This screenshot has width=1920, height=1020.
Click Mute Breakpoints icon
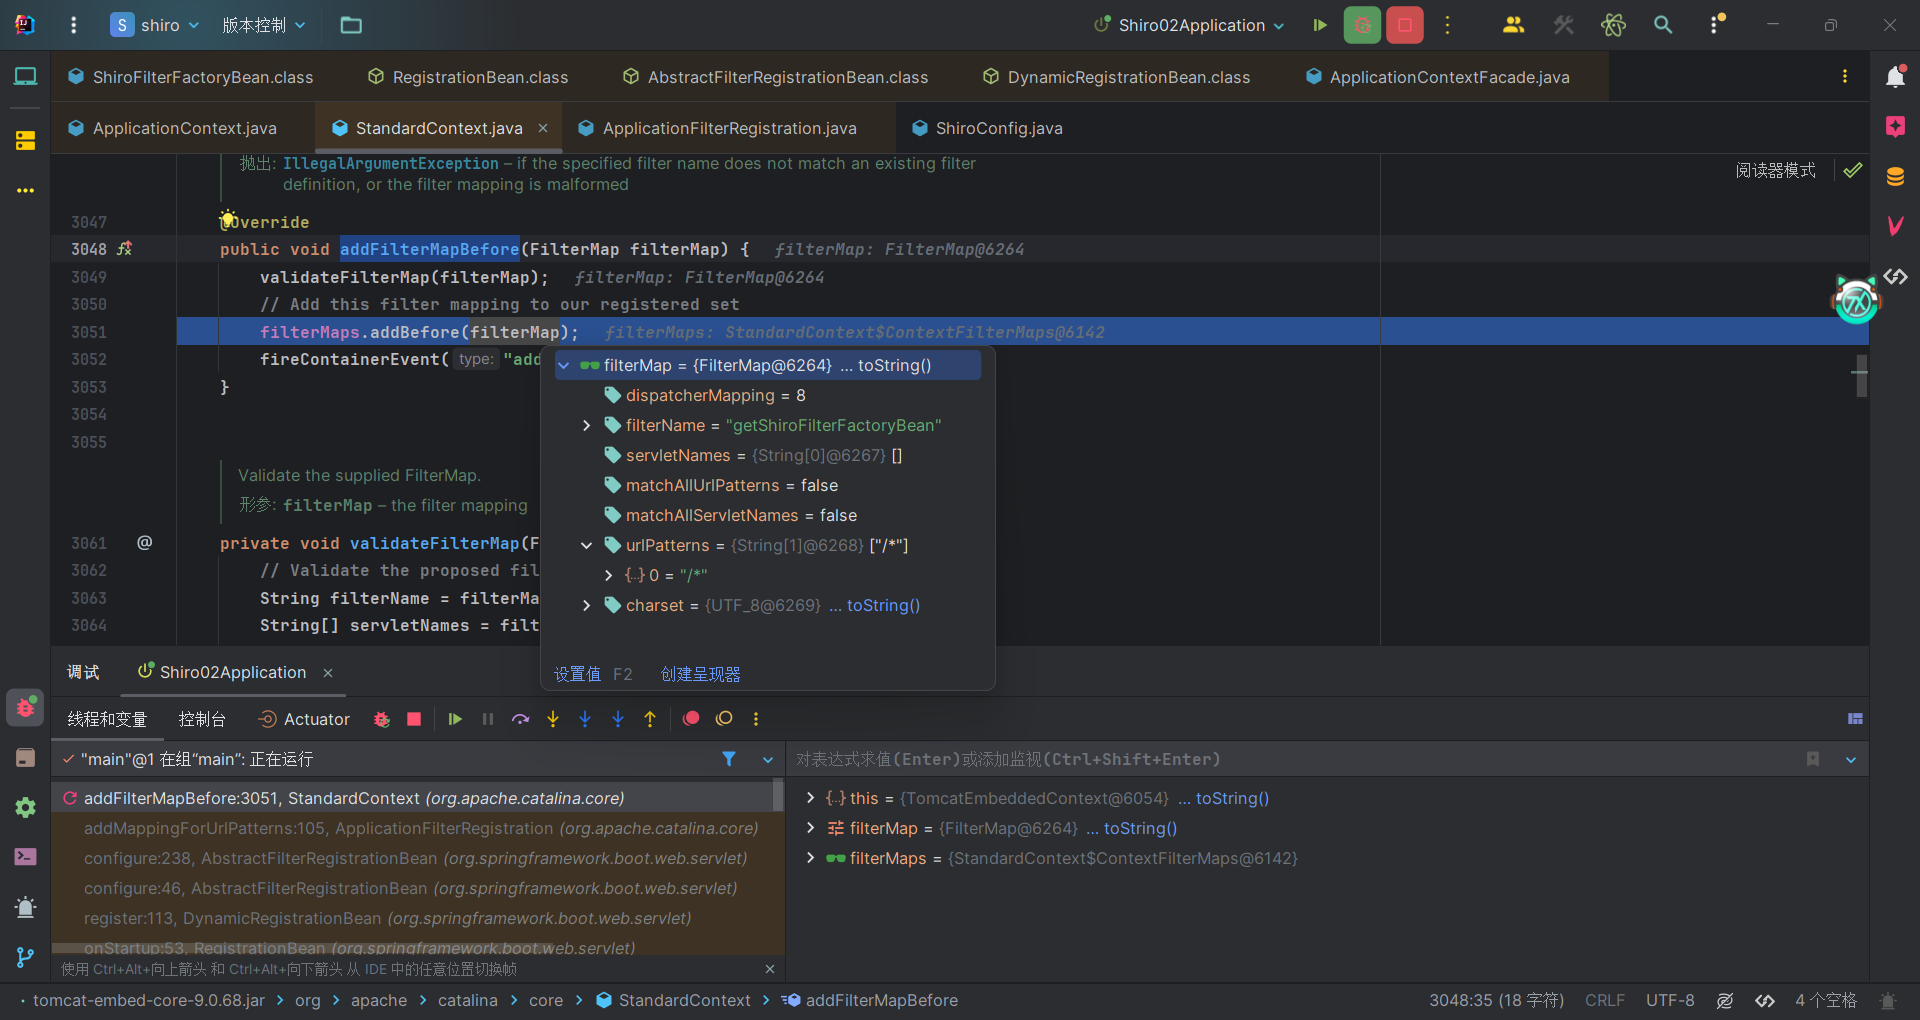(x=724, y=719)
